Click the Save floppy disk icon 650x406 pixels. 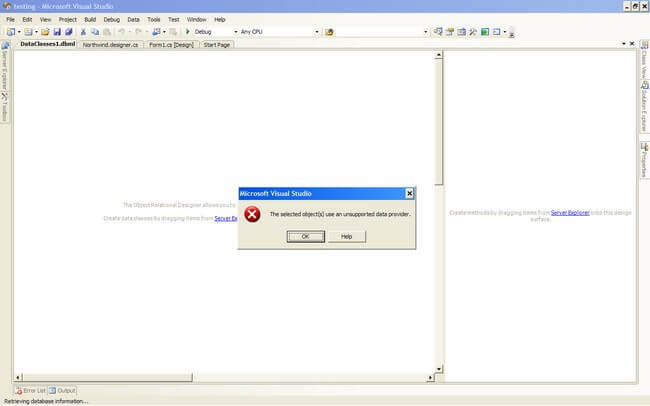click(x=57, y=32)
